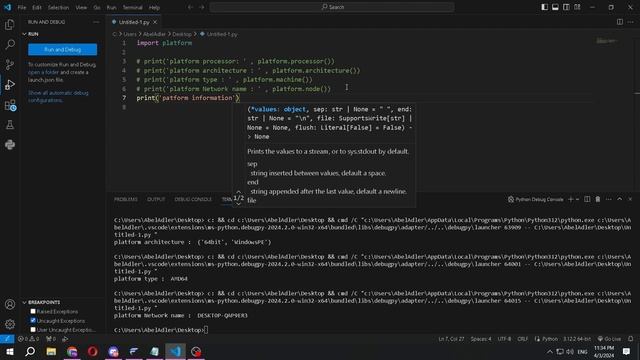
Task: Show next signature in parameter hint
Action: tap(238, 204)
